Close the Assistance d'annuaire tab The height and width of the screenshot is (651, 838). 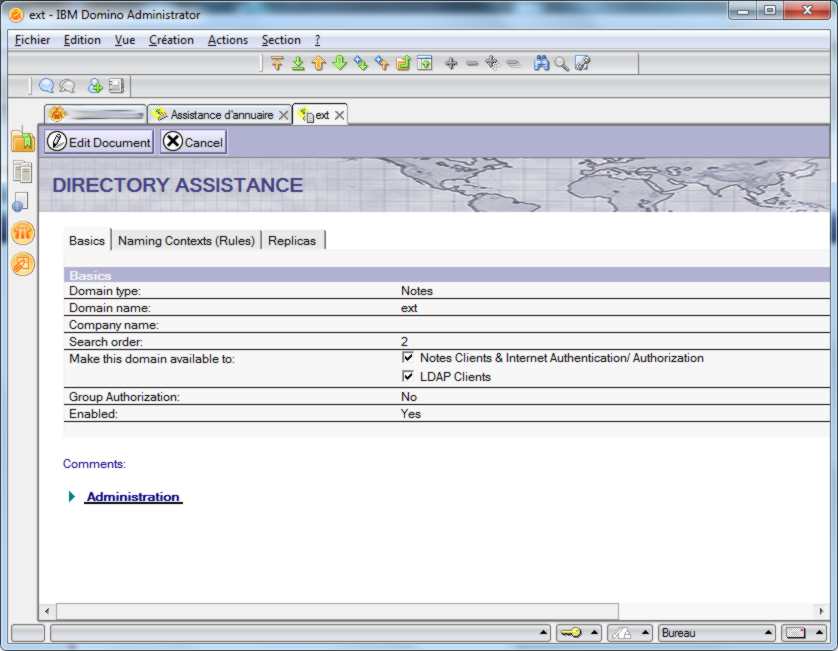tap(283, 115)
